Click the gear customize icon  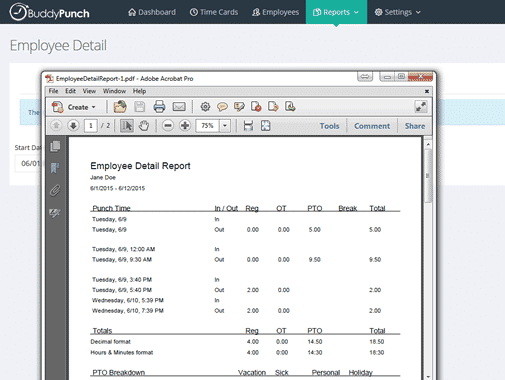click(205, 107)
